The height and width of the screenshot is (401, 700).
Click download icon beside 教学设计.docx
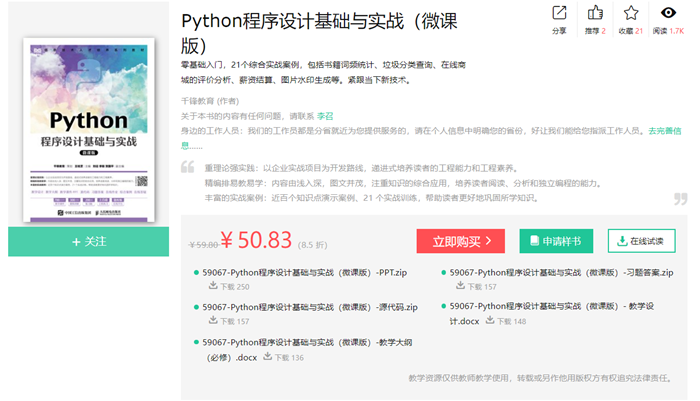point(490,321)
